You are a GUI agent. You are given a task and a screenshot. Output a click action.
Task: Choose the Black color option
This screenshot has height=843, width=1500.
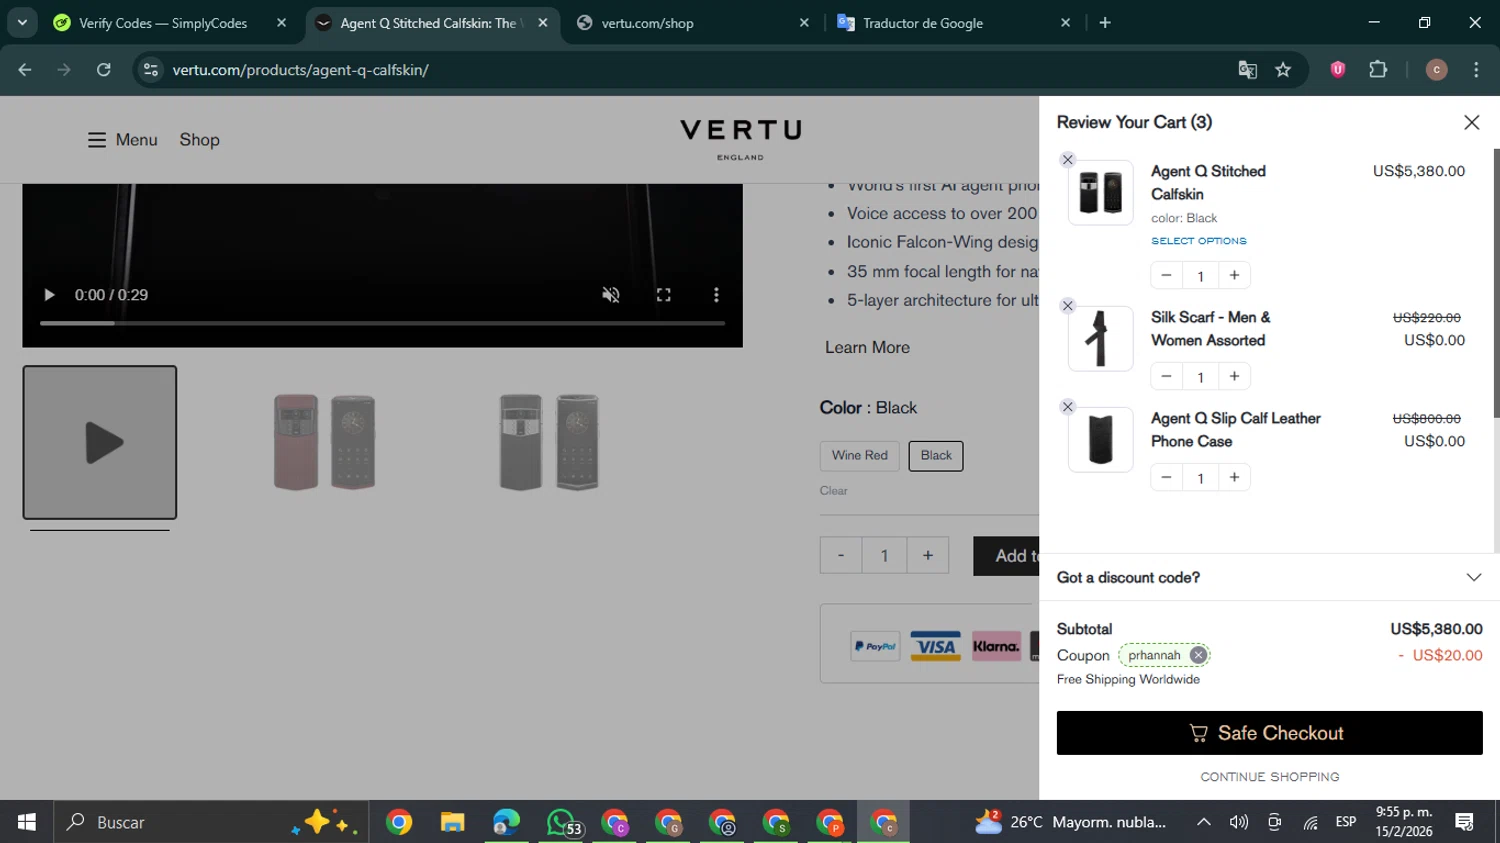coord(936,455)
